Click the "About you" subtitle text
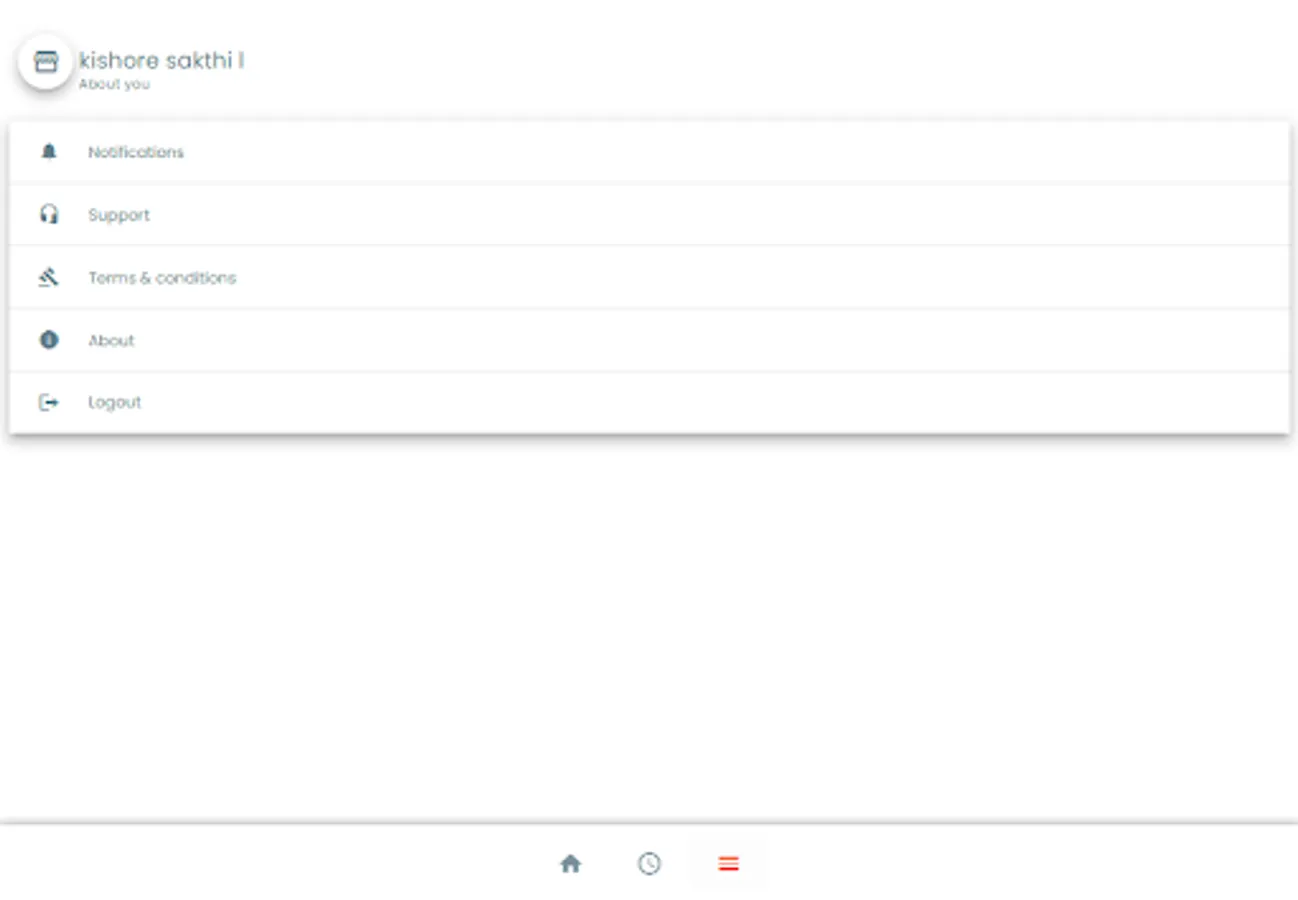The width and height of the screenshot is (1298, 900). tap(114, 84)
